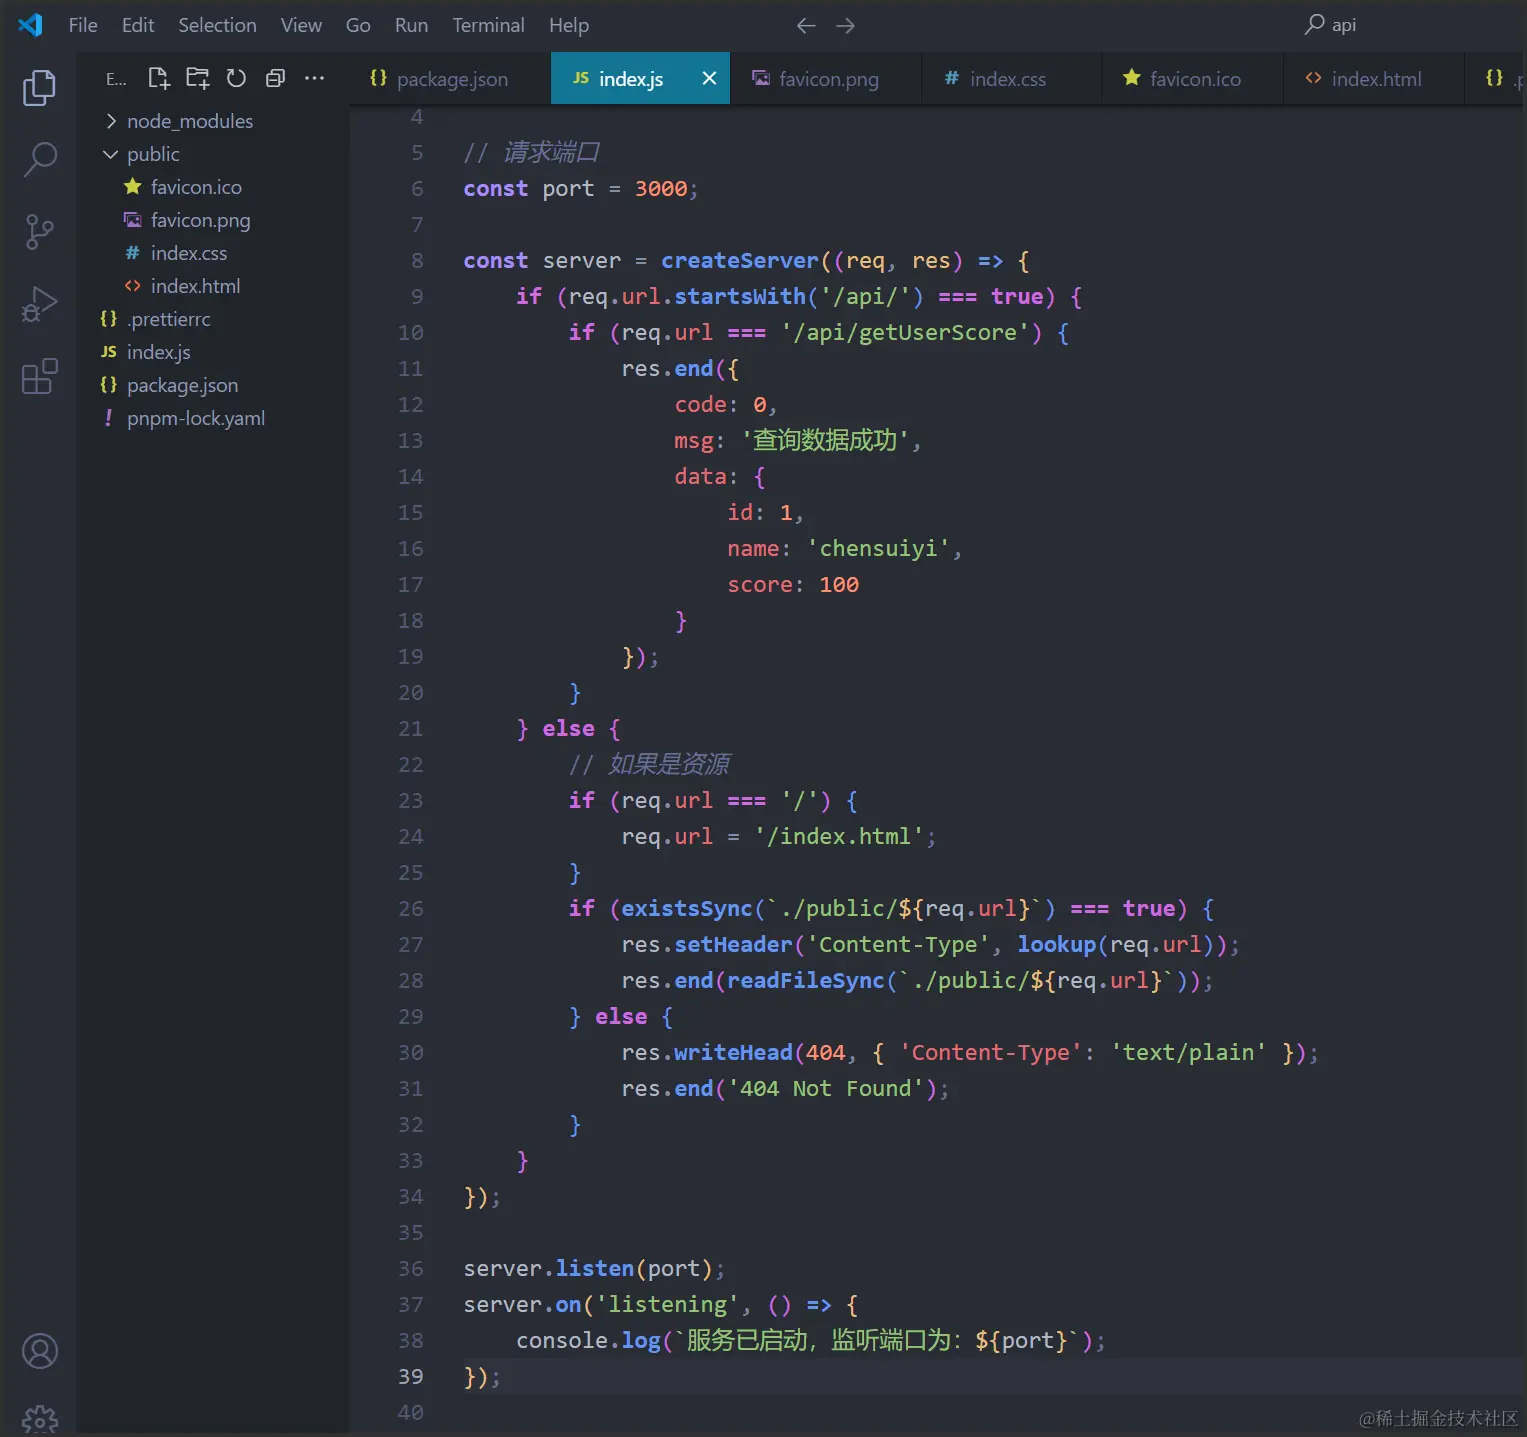This screenshot has width=1527, height=1437.
Task: Switch to the favicon.png tab
Action: click(x=827, y=78)
